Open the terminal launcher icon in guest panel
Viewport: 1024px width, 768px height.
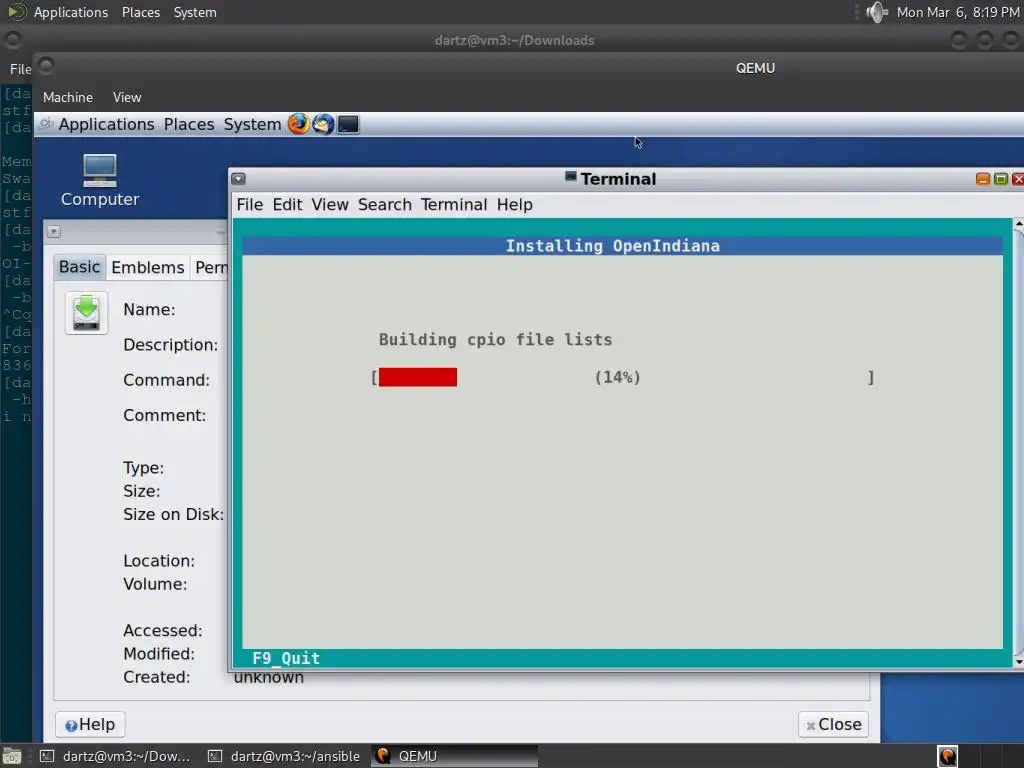click(x=348, y=124)
